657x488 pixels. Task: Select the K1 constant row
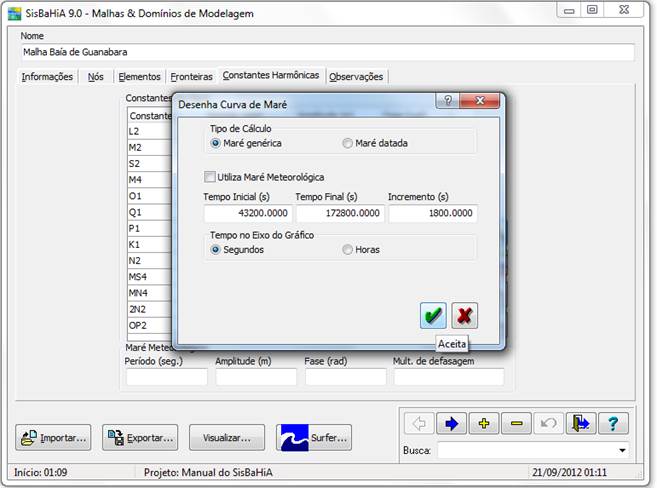click(150, 245)
